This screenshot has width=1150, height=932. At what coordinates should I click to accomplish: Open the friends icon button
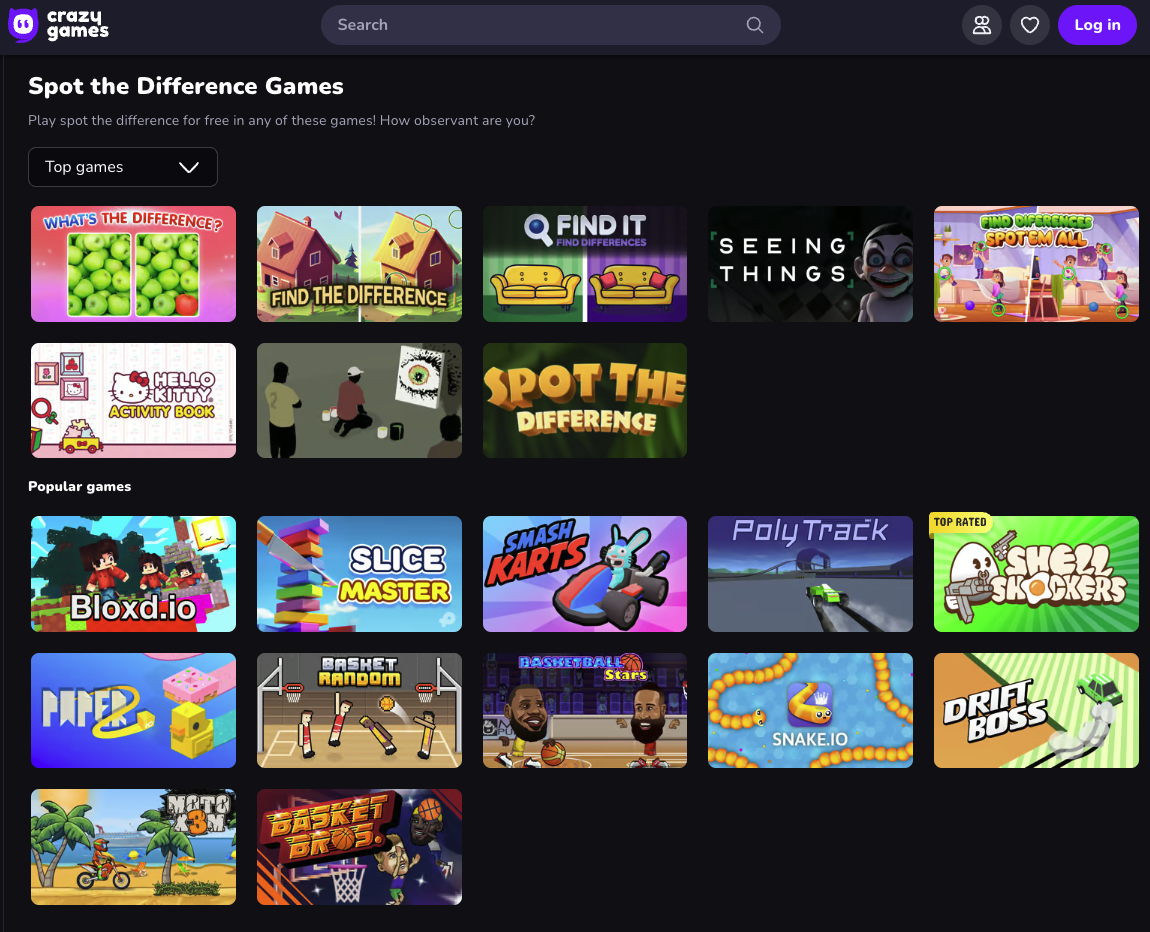(x=981, y=25)
